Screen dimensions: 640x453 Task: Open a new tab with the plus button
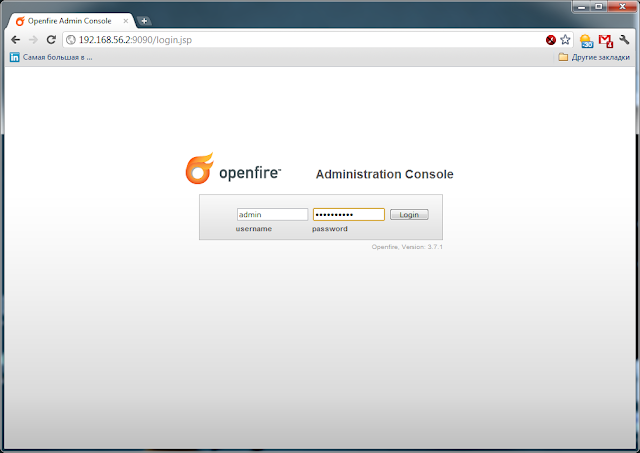pyautogui.click(x=144, y=21)
